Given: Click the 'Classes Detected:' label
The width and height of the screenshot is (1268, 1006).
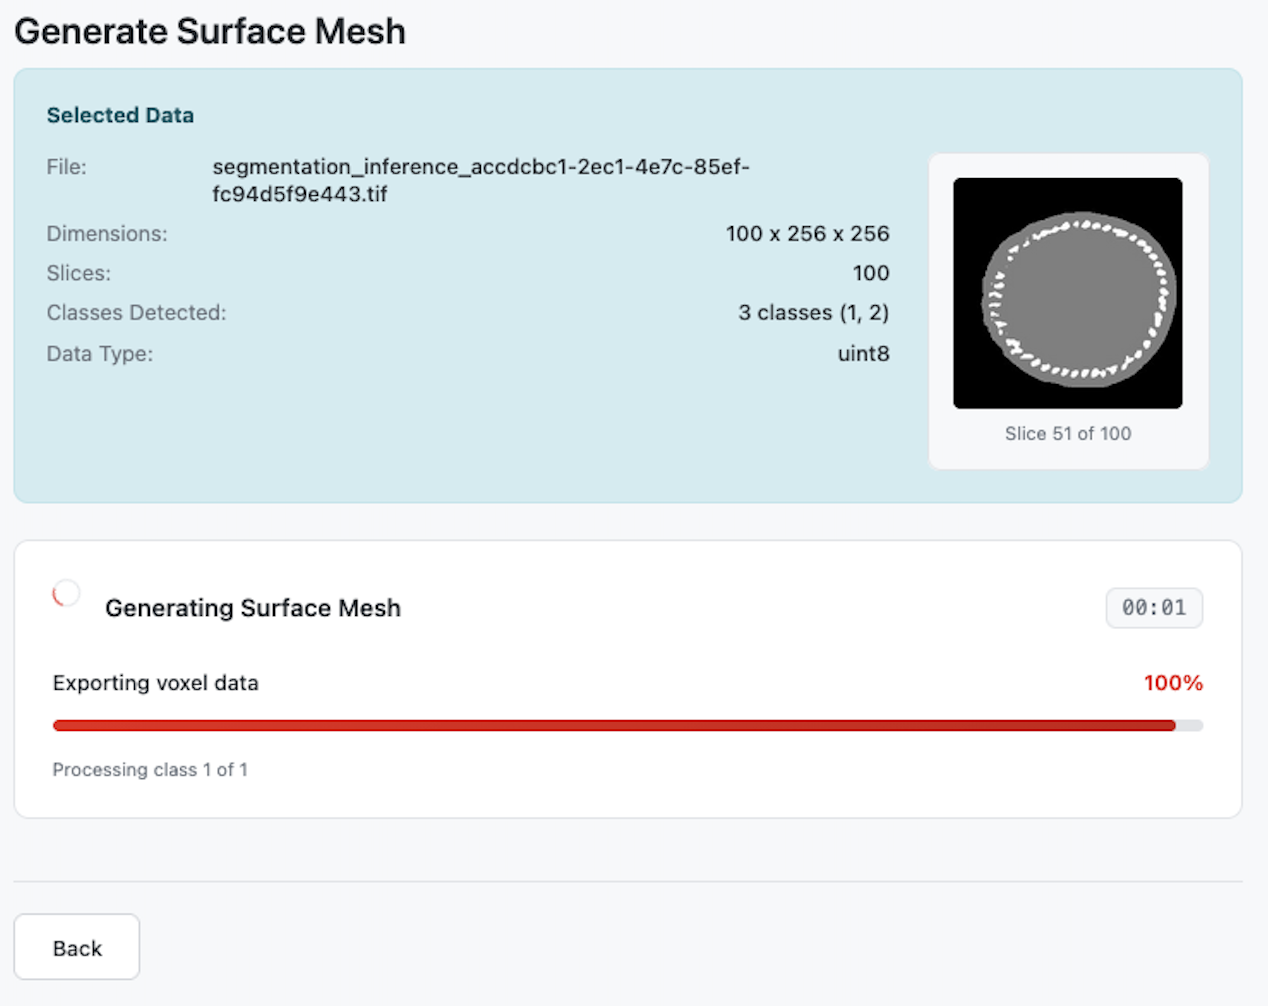Looking at the screenshot, I should click(136, 313).
